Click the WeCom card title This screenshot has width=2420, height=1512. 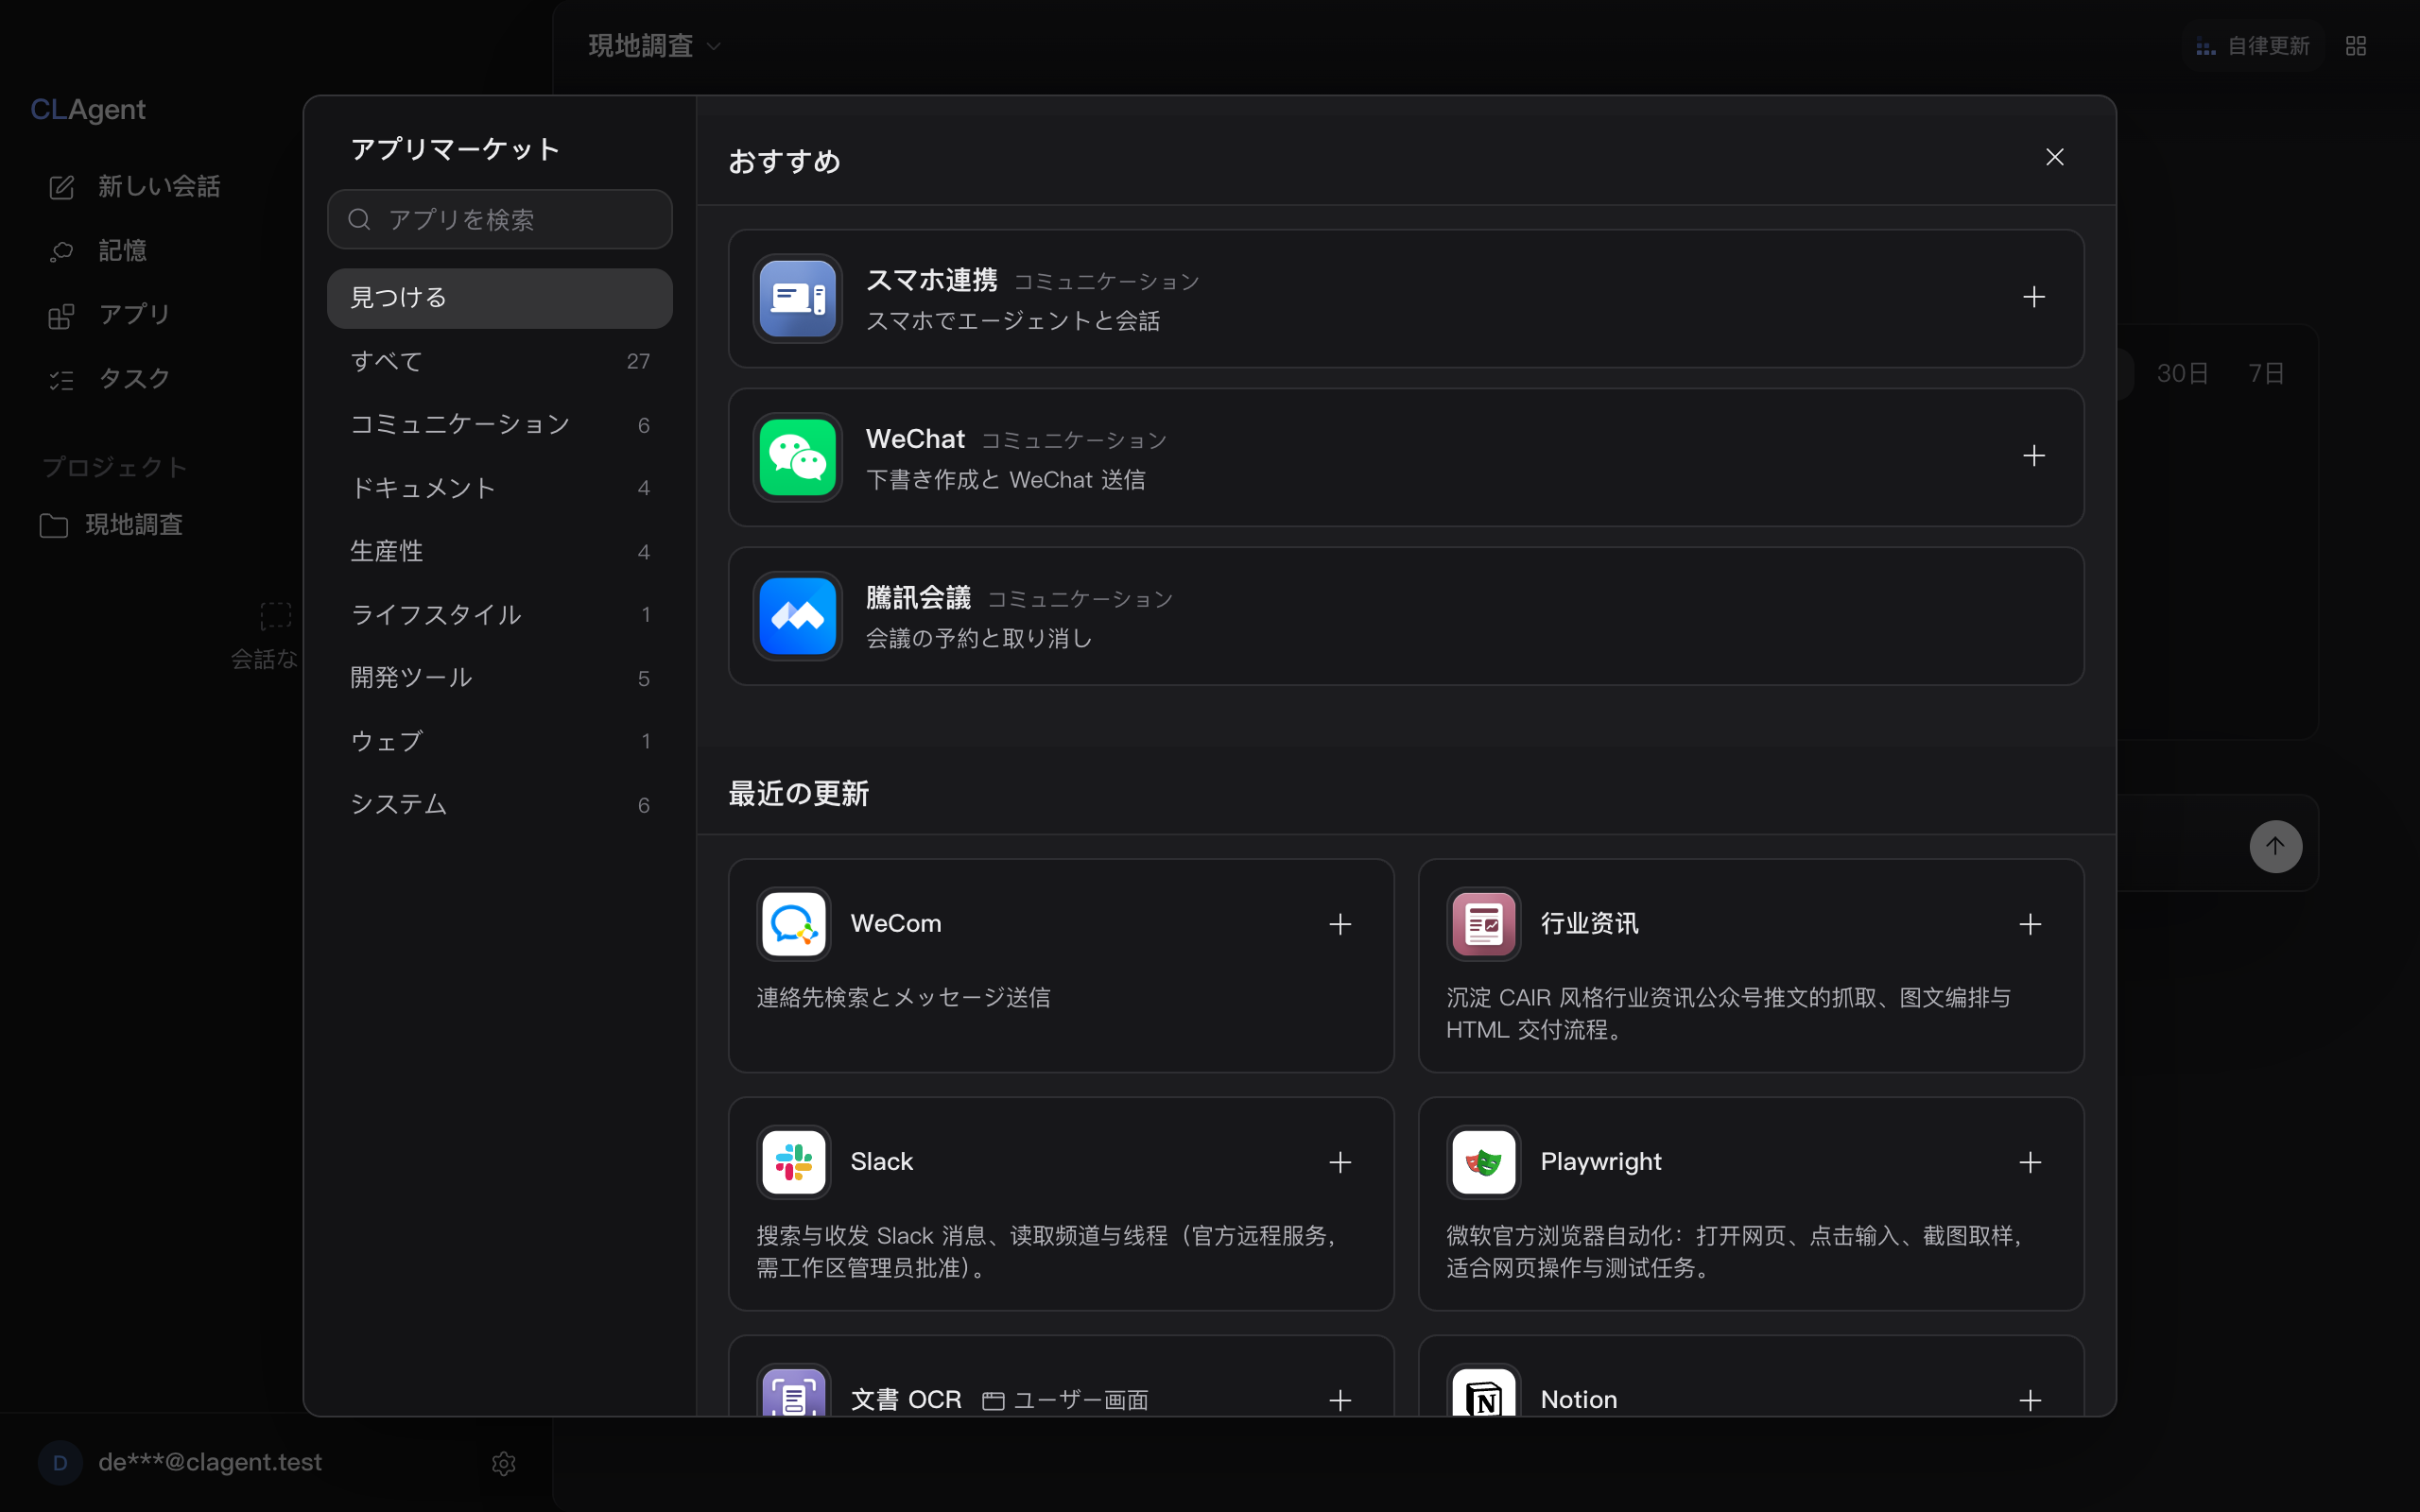(x=896, y=923)
